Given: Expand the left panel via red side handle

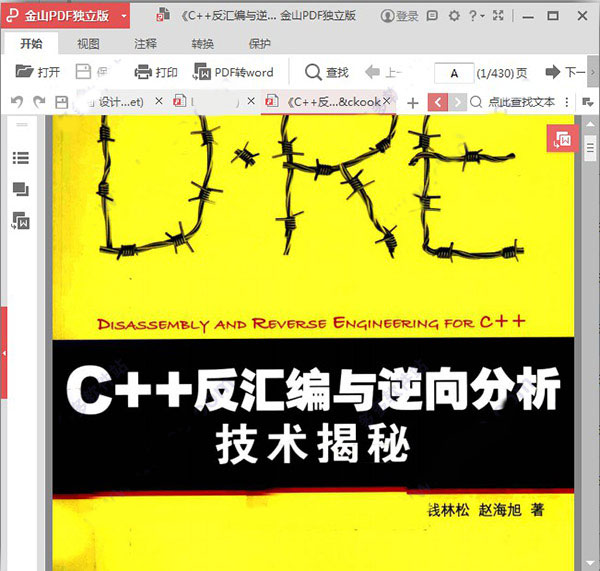Looking at the screenshot, I should click(x=4, y=352).
